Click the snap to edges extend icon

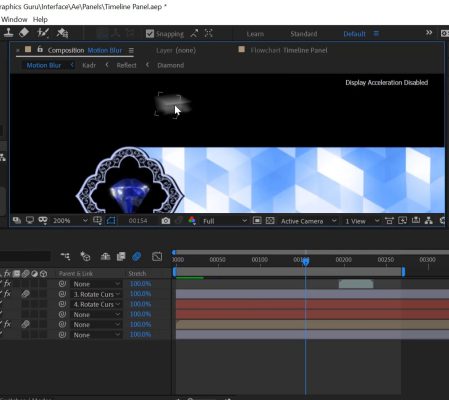(194, 33)
